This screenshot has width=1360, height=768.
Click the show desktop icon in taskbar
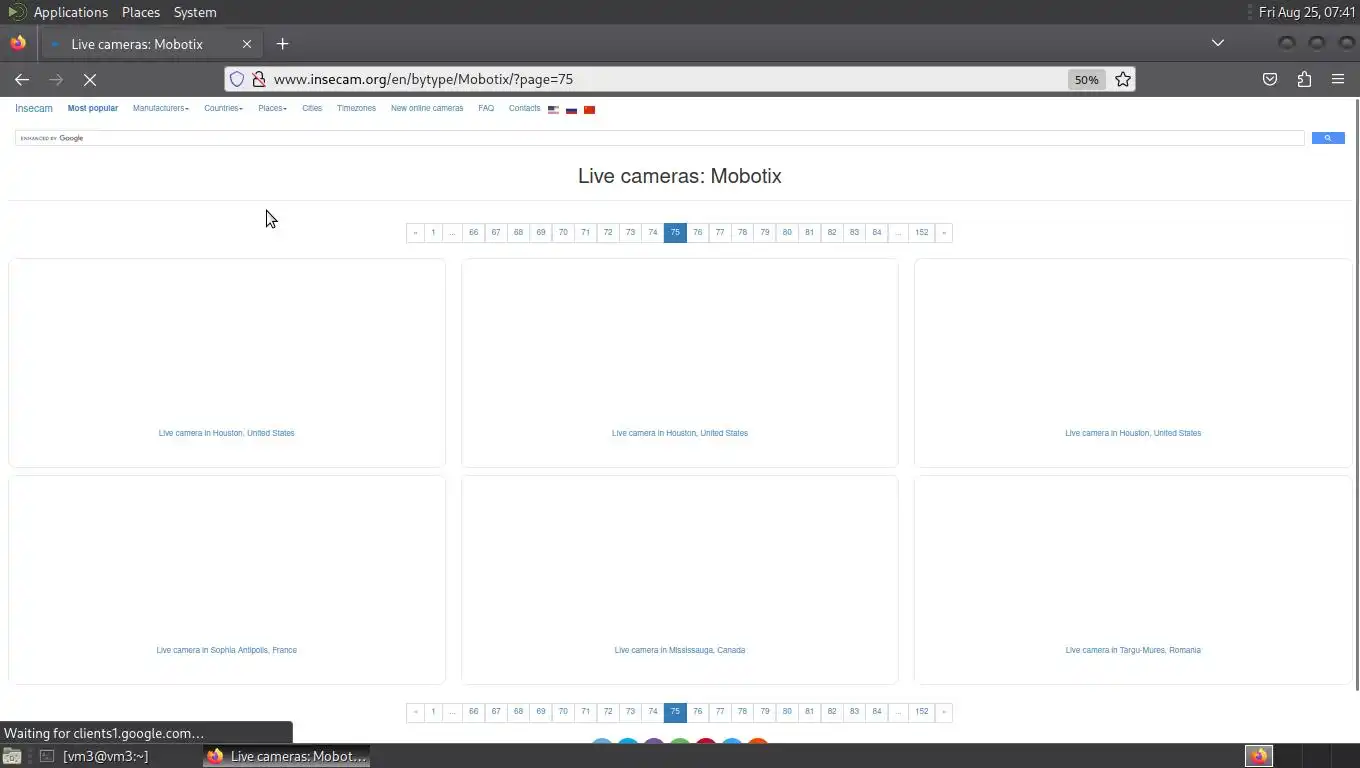(x=11, y=756)
